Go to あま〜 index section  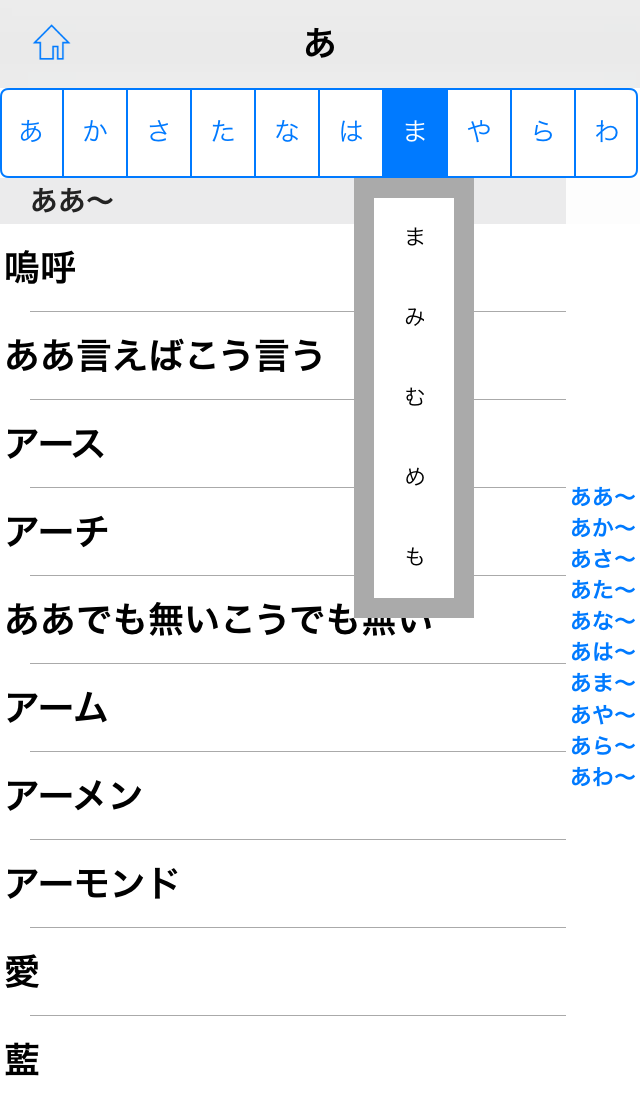tap(603, 683)
